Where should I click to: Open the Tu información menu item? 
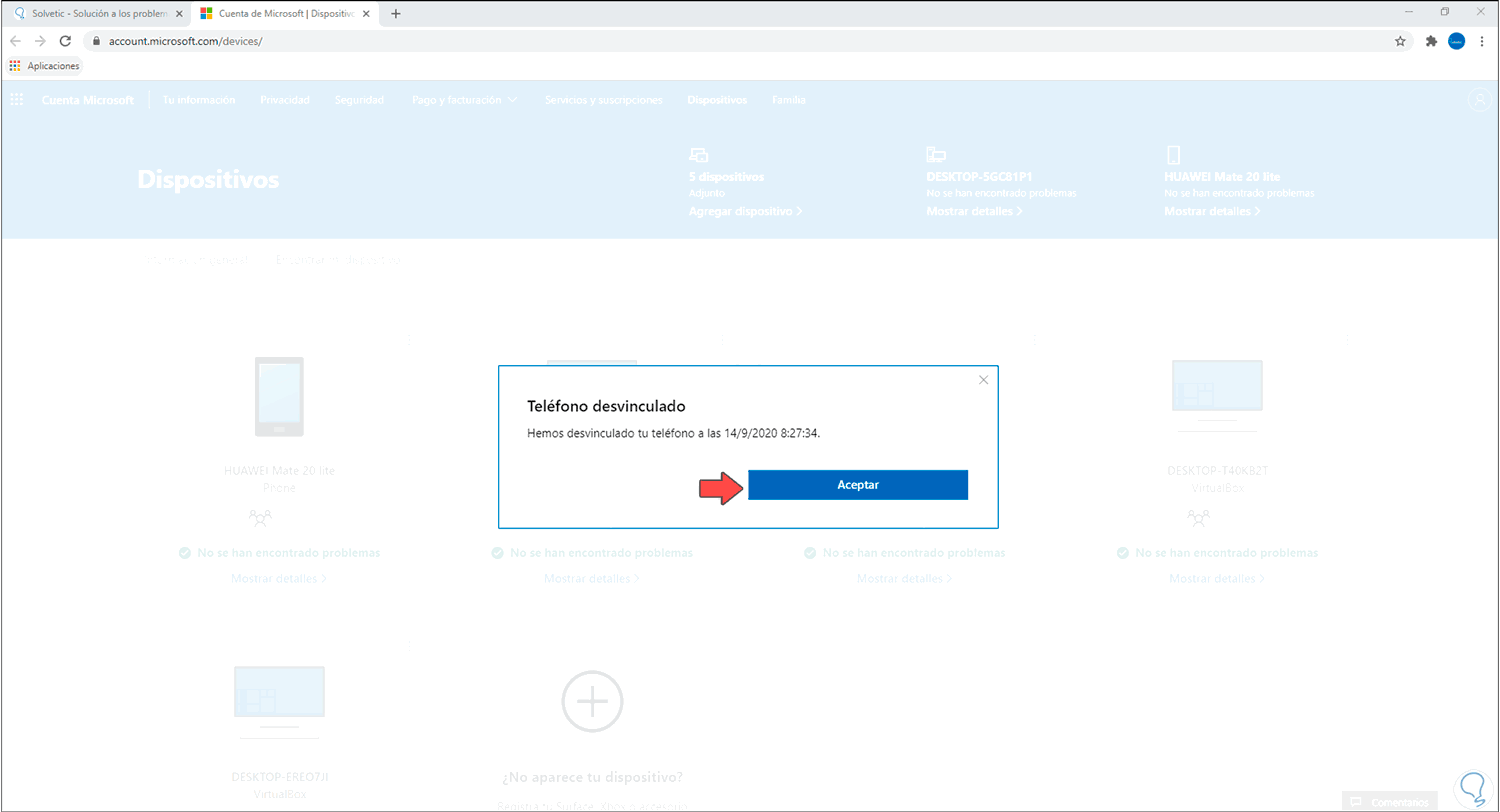coord(199,100)
